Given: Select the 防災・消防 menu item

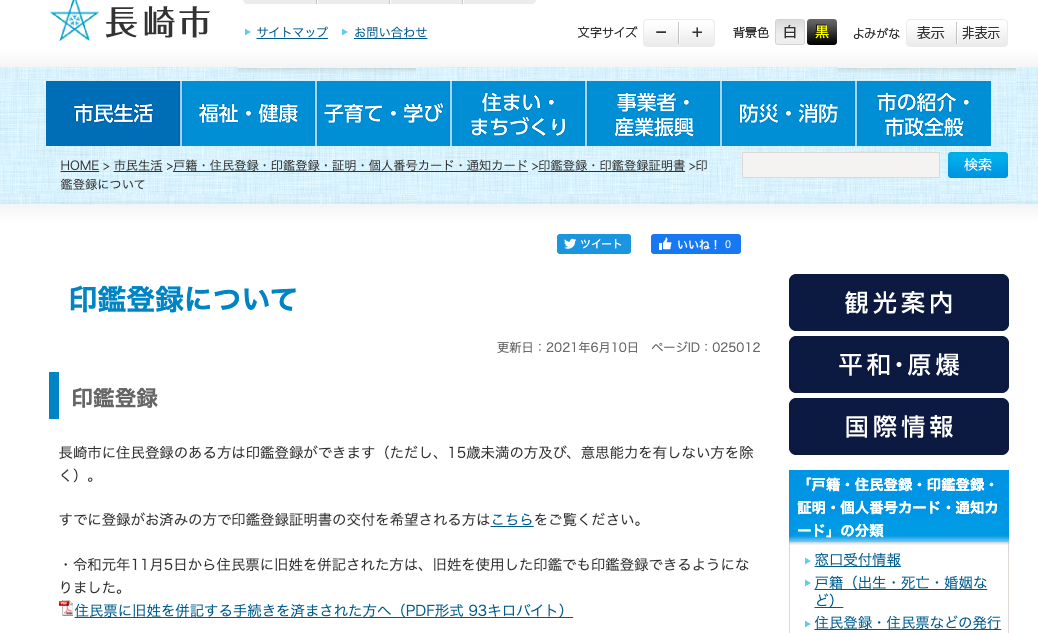Looking at the screenshot, I should (788, 114).
